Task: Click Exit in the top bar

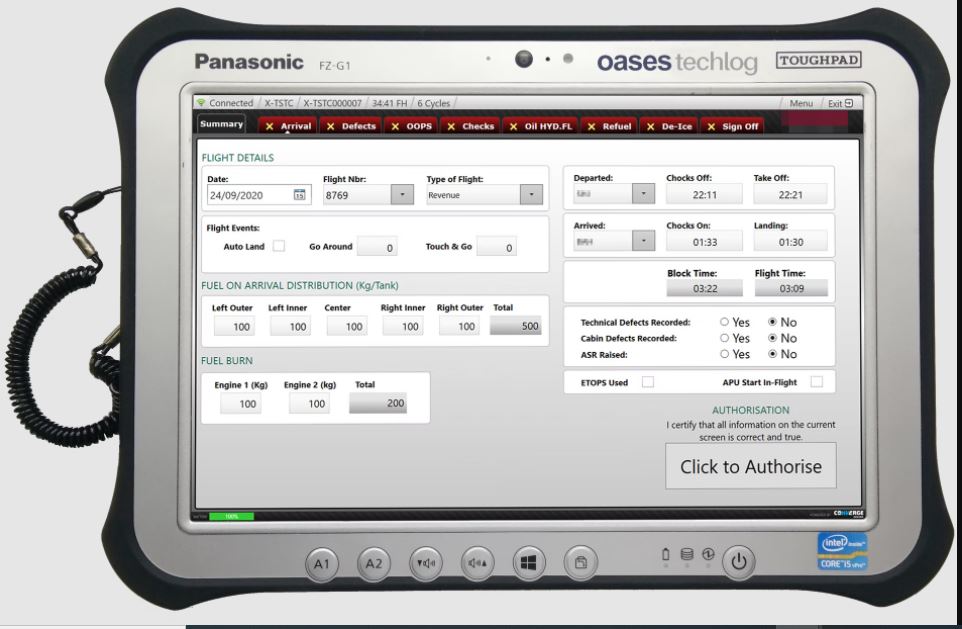Action: (840, 103)
